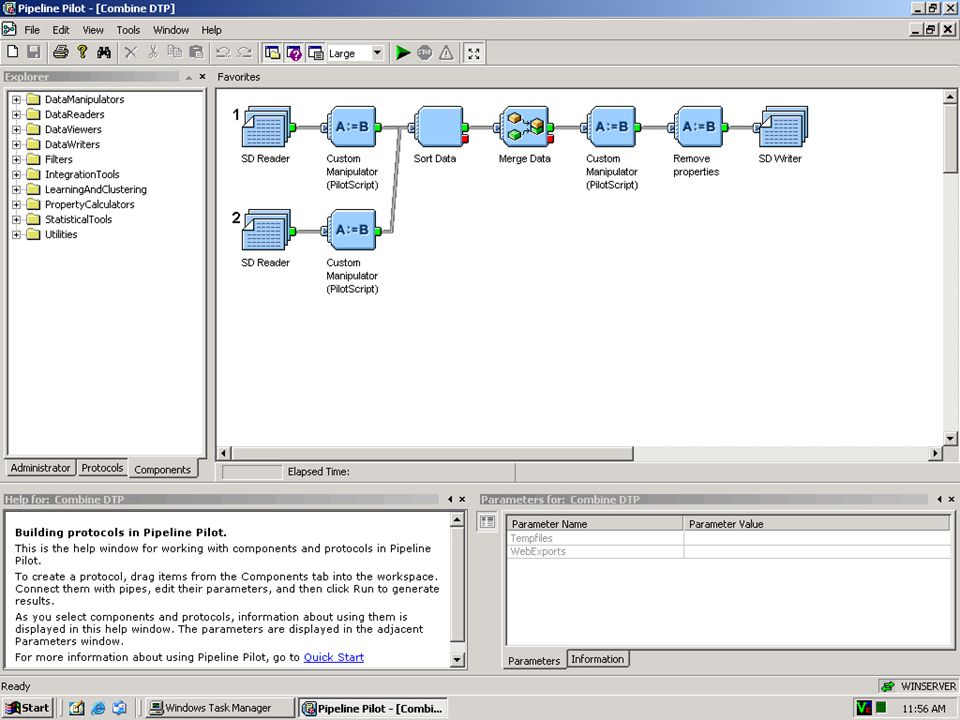
Task: Click the WINSERVER status bar indicator
Action: pyautogui.click(x=918, y=686)
